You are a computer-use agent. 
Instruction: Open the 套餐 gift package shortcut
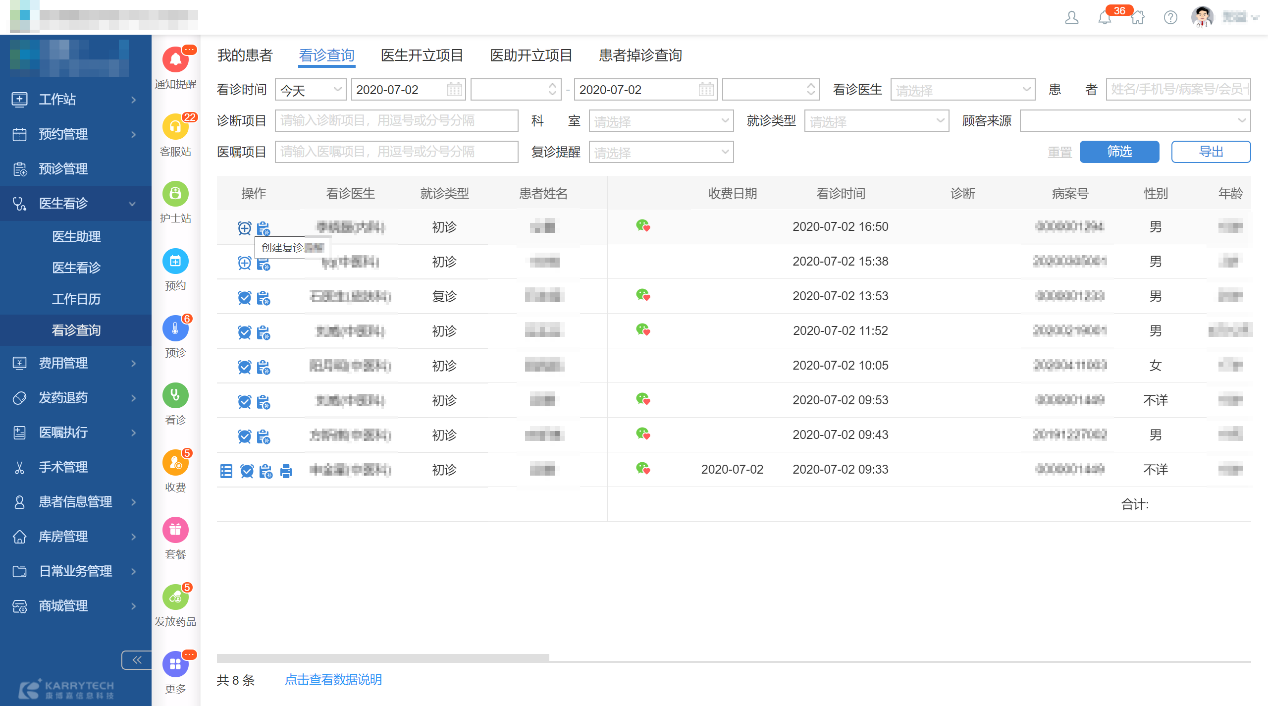175,530
